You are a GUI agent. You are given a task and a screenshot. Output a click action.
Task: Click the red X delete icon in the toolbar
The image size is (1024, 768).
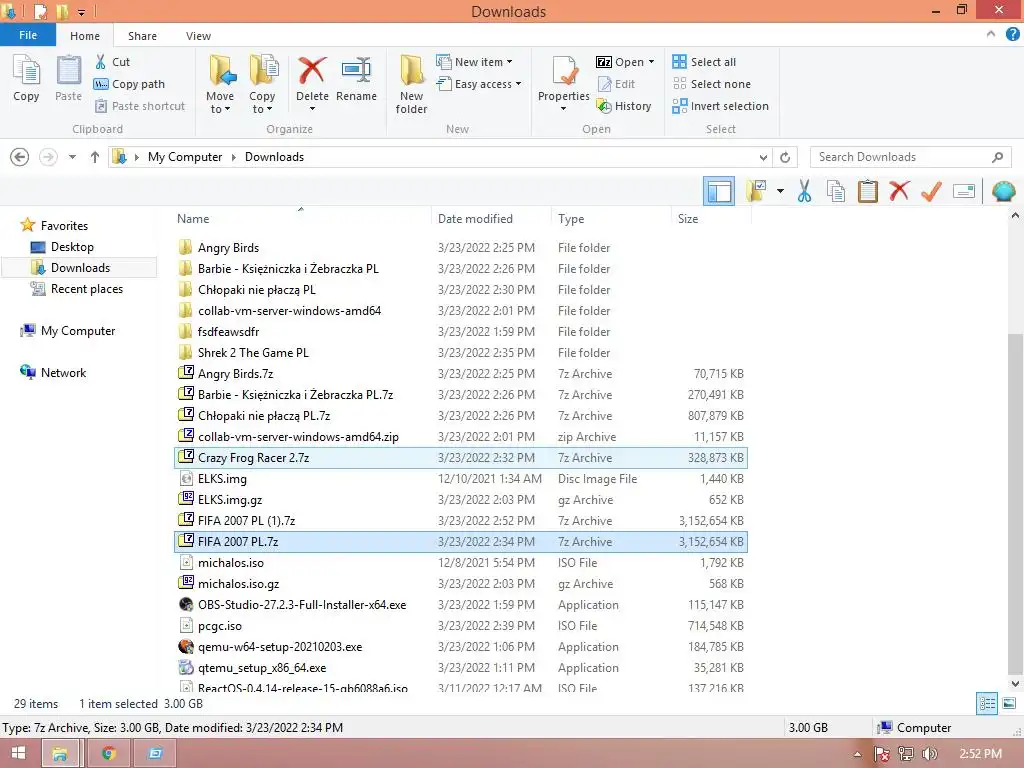(899, 191)
